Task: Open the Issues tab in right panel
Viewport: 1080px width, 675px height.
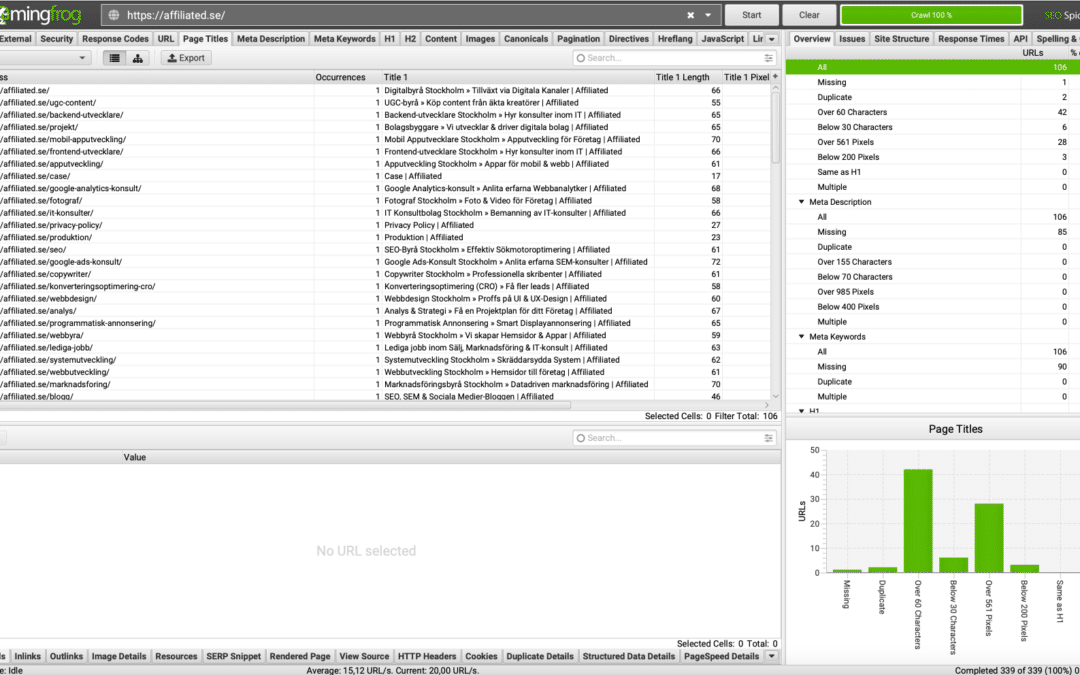Action: (852, 39)
